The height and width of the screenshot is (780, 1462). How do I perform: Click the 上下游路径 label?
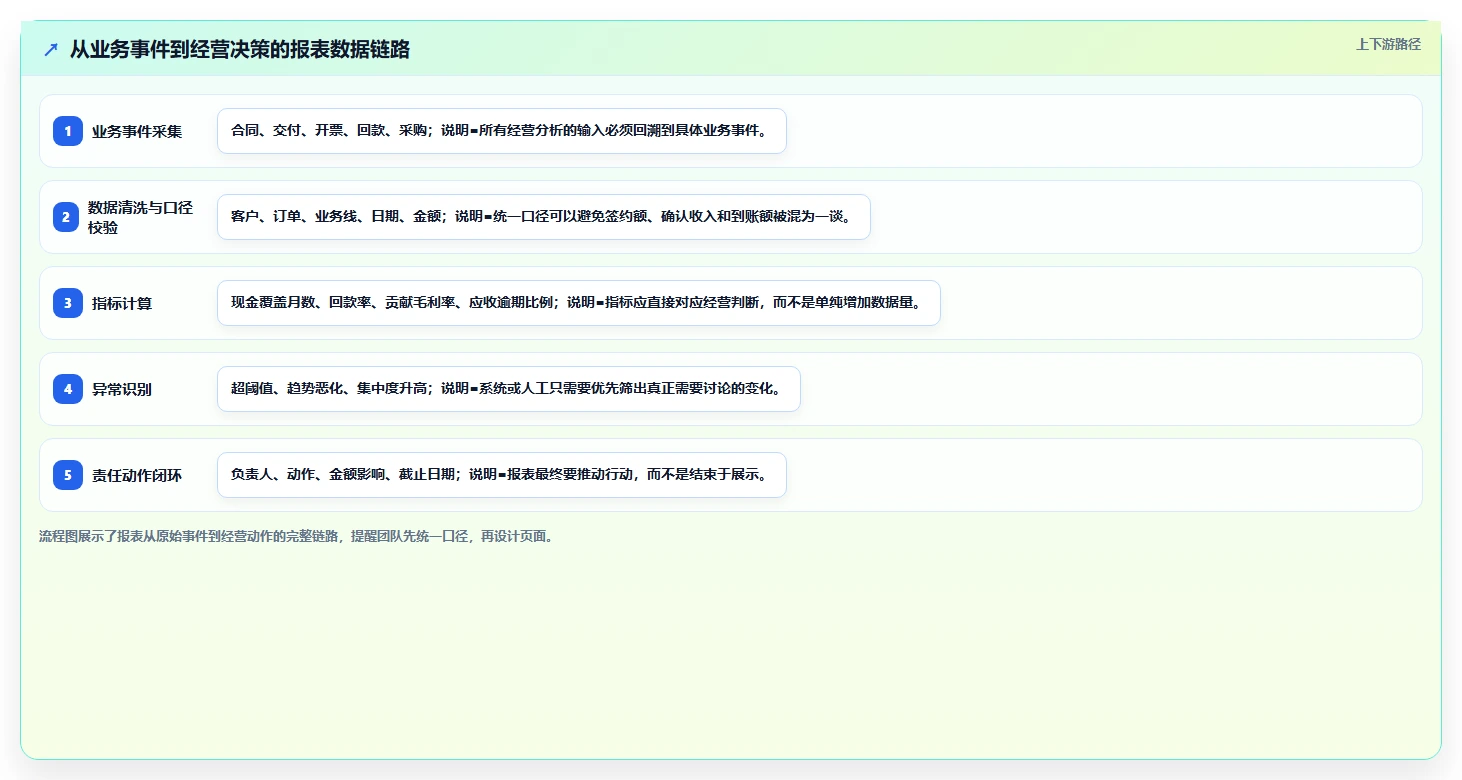pos(1388,44)
